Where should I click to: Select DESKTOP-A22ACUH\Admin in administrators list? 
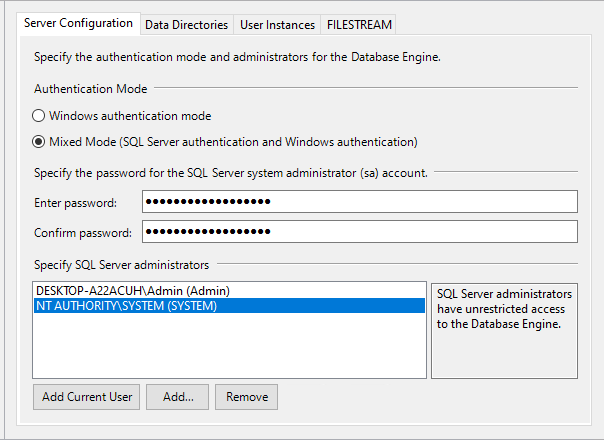(230, 291)
